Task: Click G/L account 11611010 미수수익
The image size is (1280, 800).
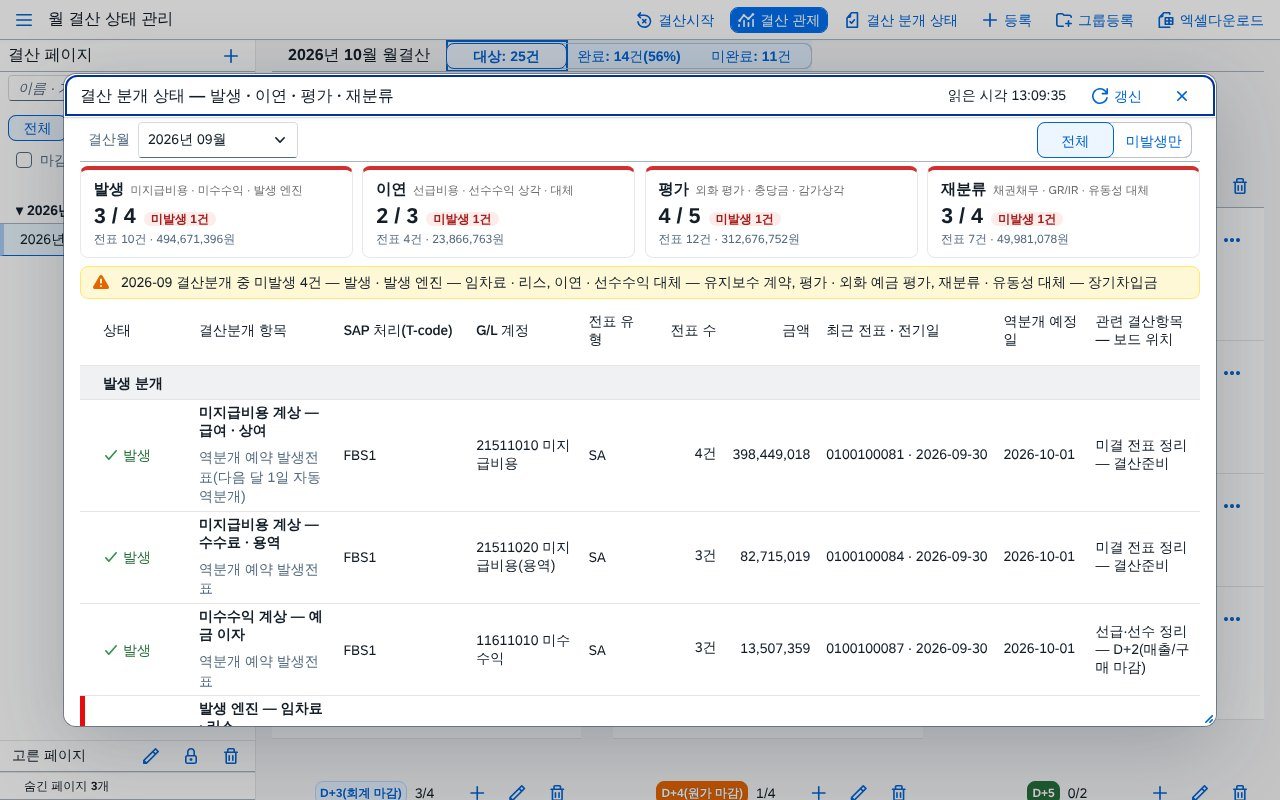Action: click(x=523, y=649)
